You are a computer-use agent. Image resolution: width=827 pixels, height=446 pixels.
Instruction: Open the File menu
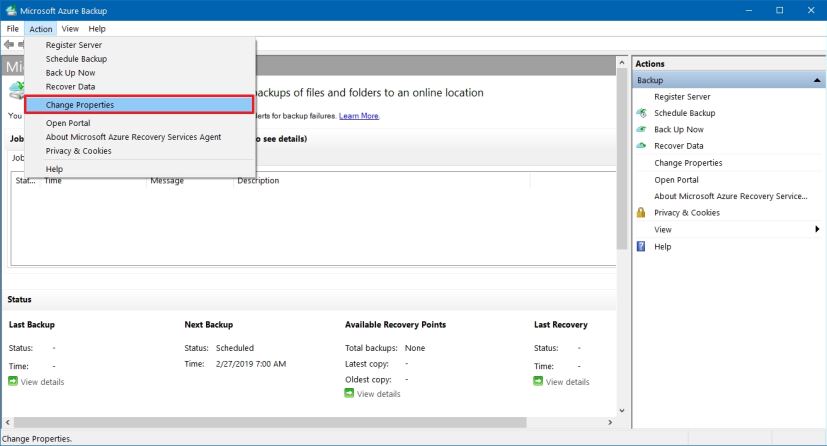pyautogui.click(x=13, y=29)
